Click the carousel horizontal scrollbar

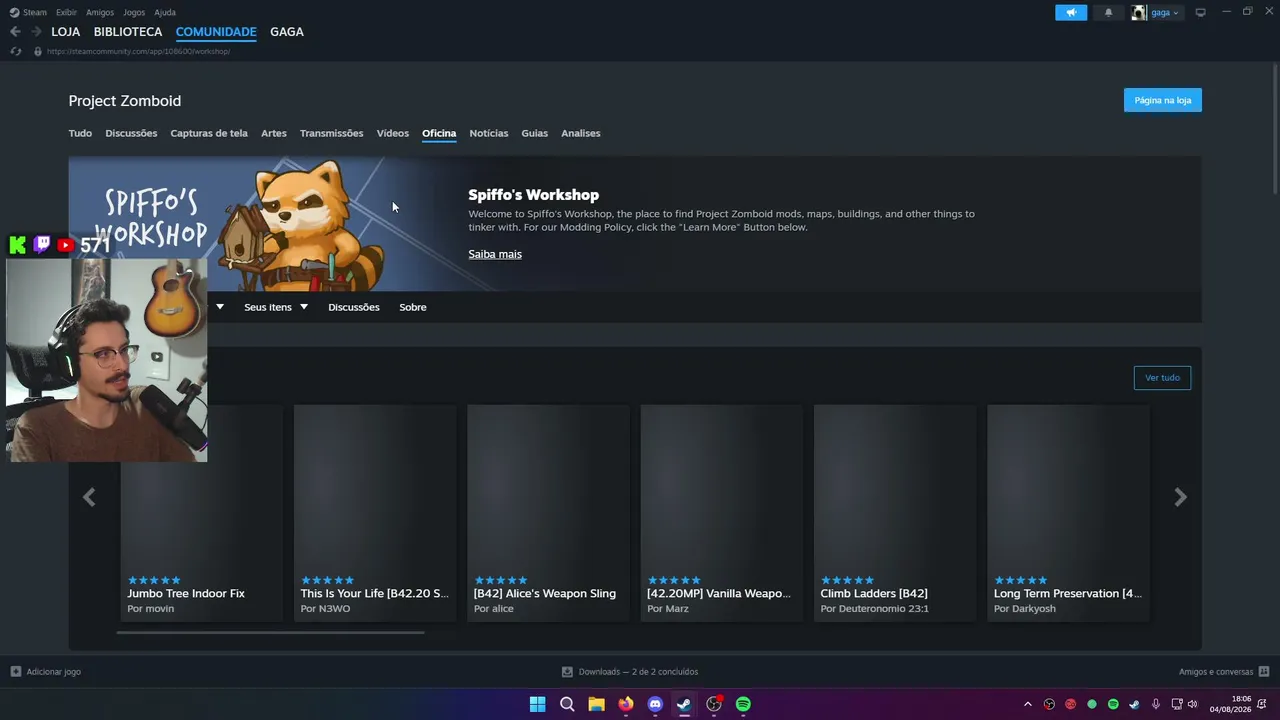[270, 632]
